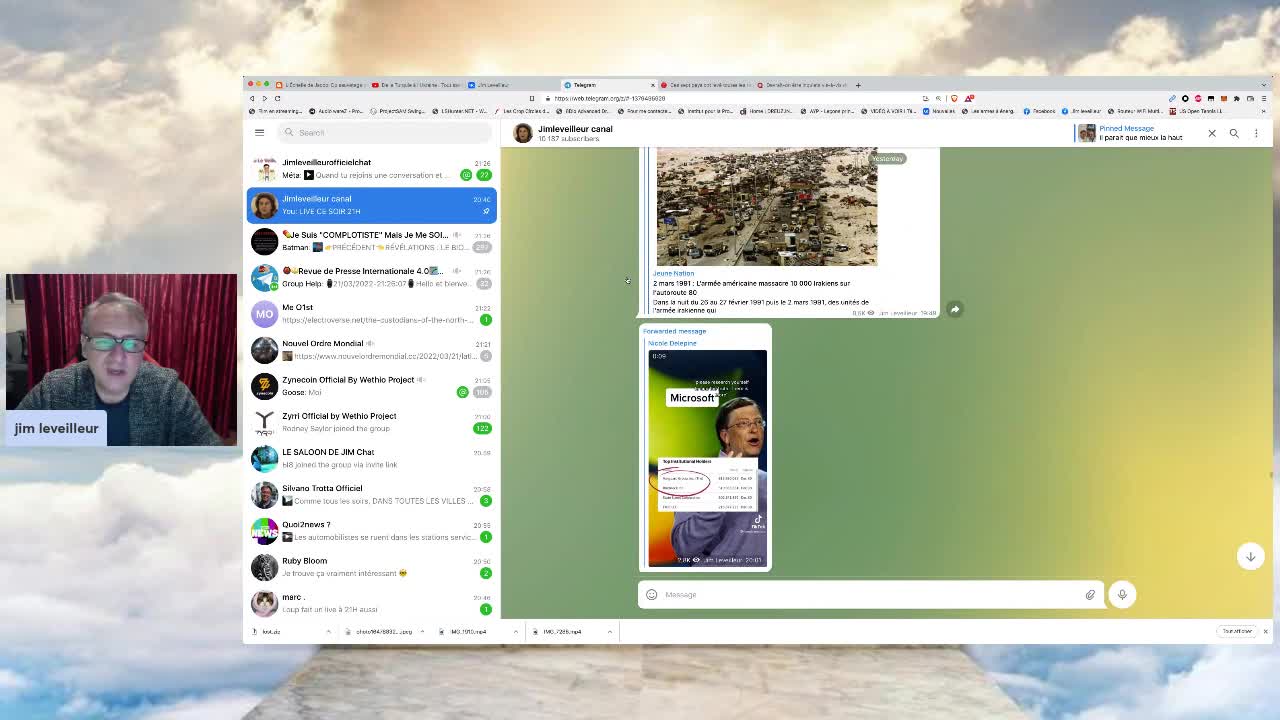Image resolution: width=1280 pixels, height=720 pixels.
Task: Open the Ruby Bloom conversation
Action: 371,566
